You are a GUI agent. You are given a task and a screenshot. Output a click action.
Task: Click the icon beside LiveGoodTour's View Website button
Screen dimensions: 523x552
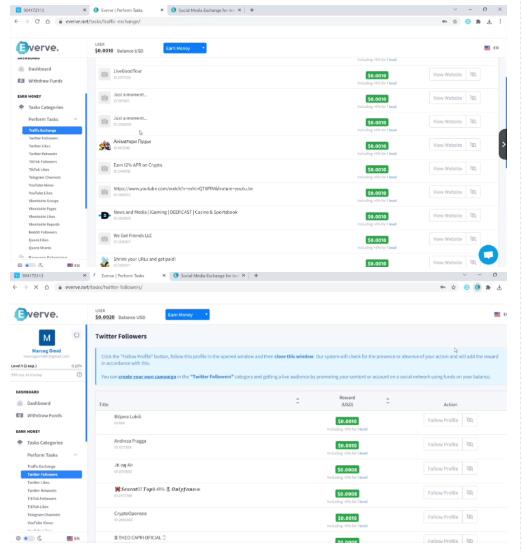(x=473, y=75)
